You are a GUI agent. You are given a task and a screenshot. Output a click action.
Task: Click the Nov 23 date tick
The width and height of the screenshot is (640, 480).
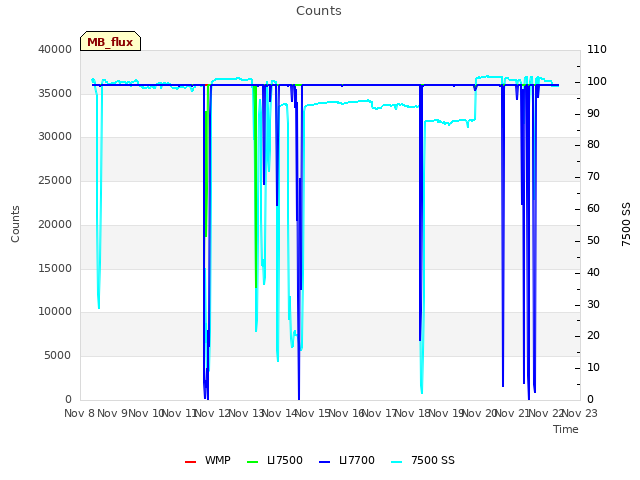coord(580,414)
